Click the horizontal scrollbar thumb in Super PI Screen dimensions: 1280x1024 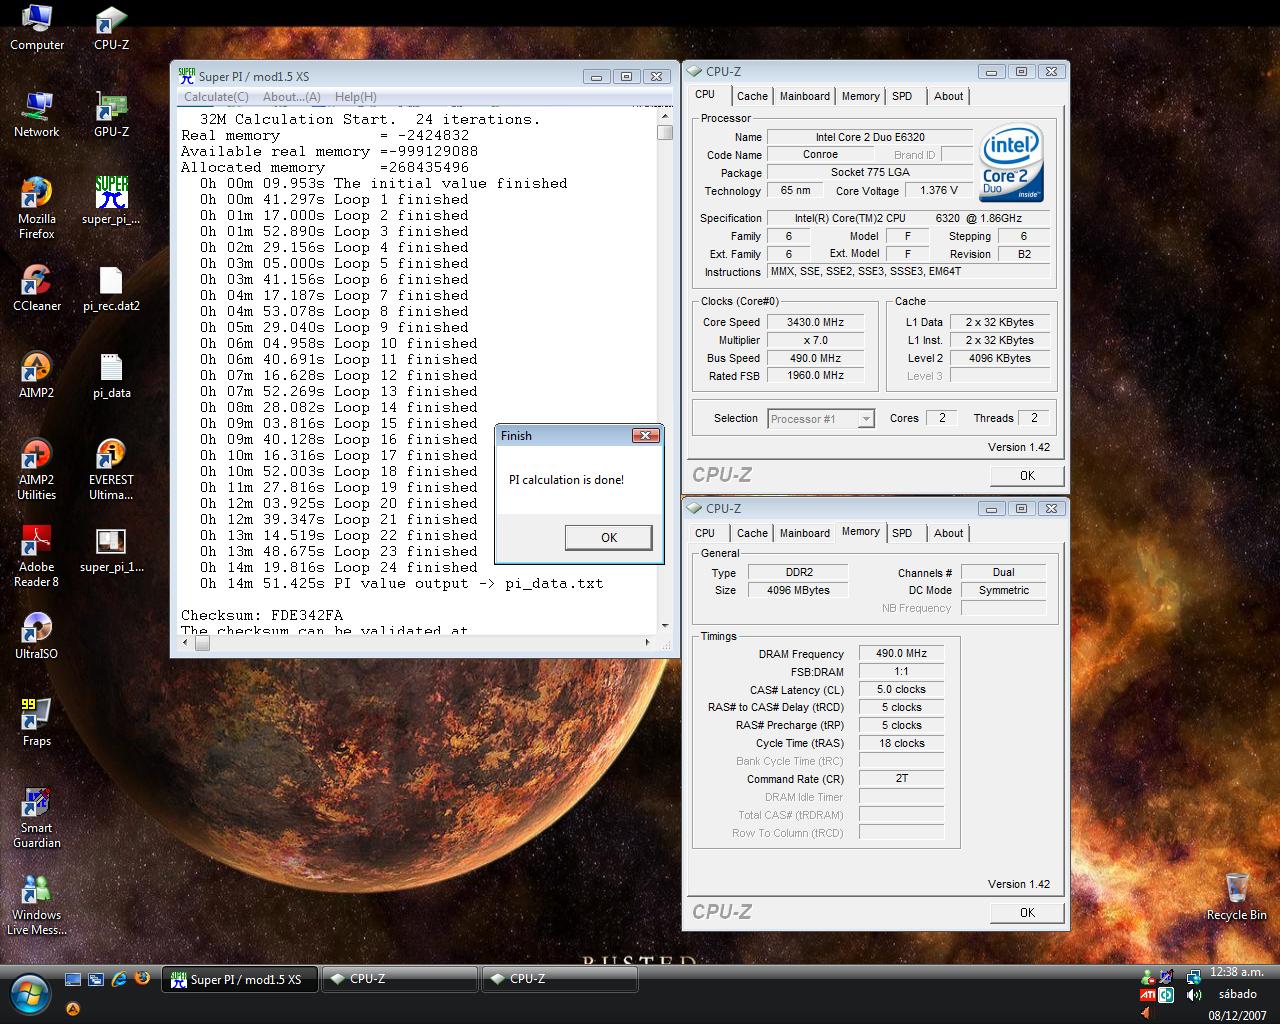click(x=202, y=643)
